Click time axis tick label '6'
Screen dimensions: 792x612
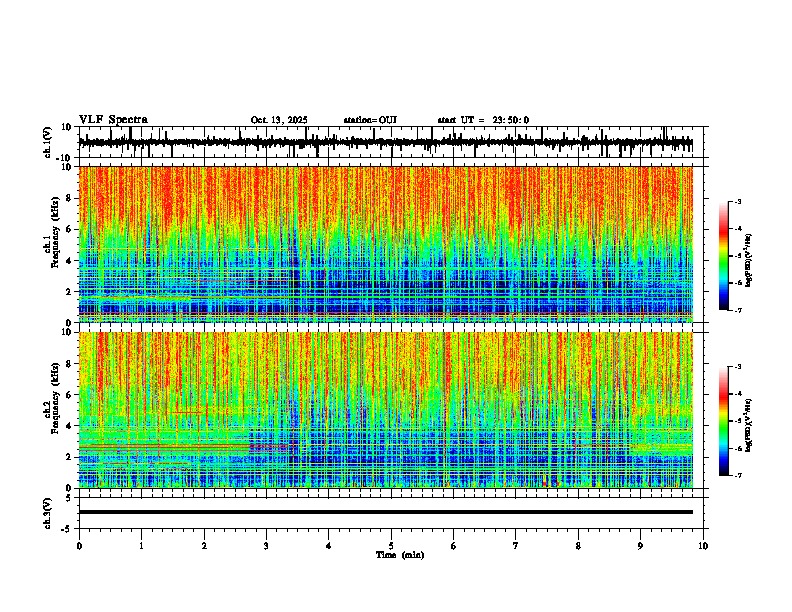click(x=454, y=546)
